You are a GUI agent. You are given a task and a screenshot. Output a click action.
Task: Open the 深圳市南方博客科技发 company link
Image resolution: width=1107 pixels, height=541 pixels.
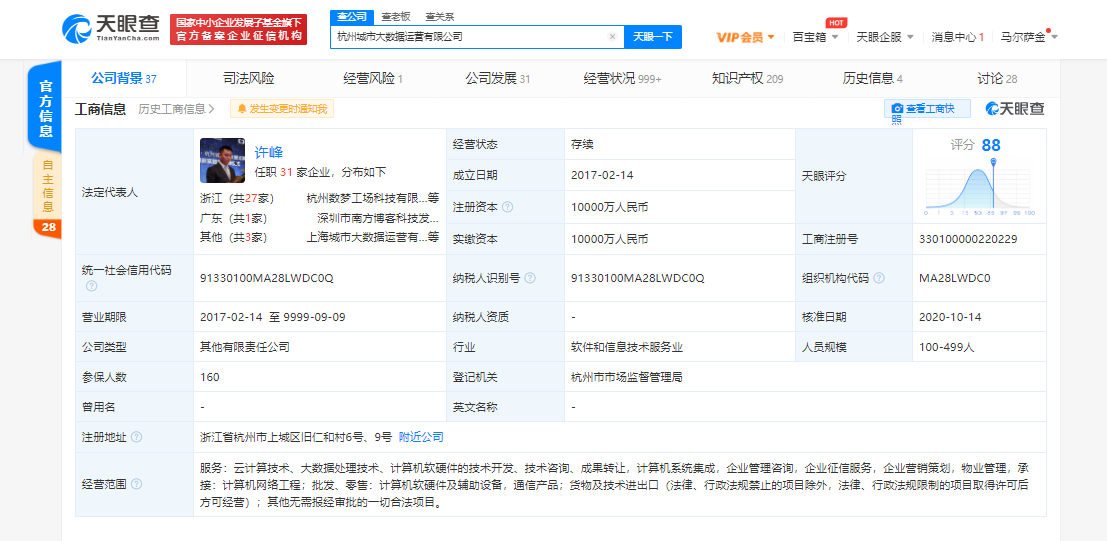[x=378, y=218]
